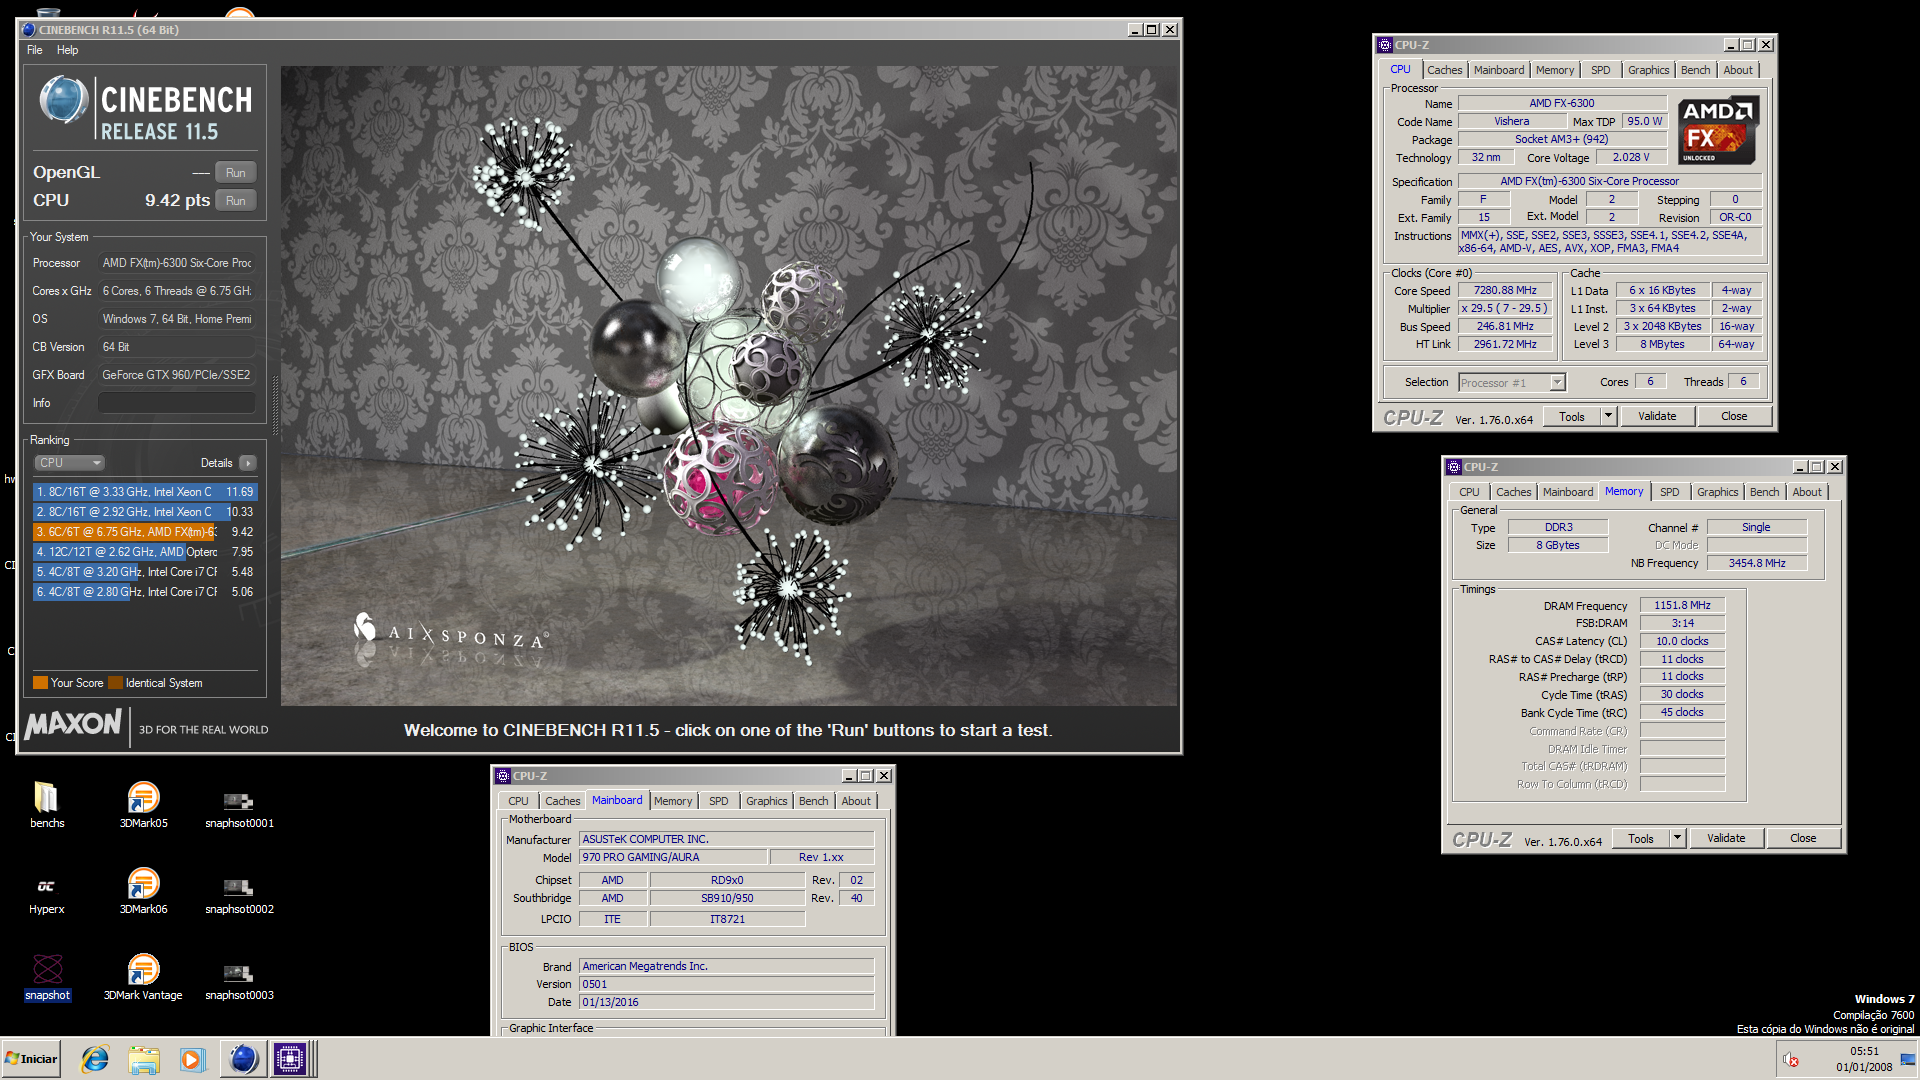
Task: Open About tab in CPU-Z Memory window
Action: coord(1806,492)
